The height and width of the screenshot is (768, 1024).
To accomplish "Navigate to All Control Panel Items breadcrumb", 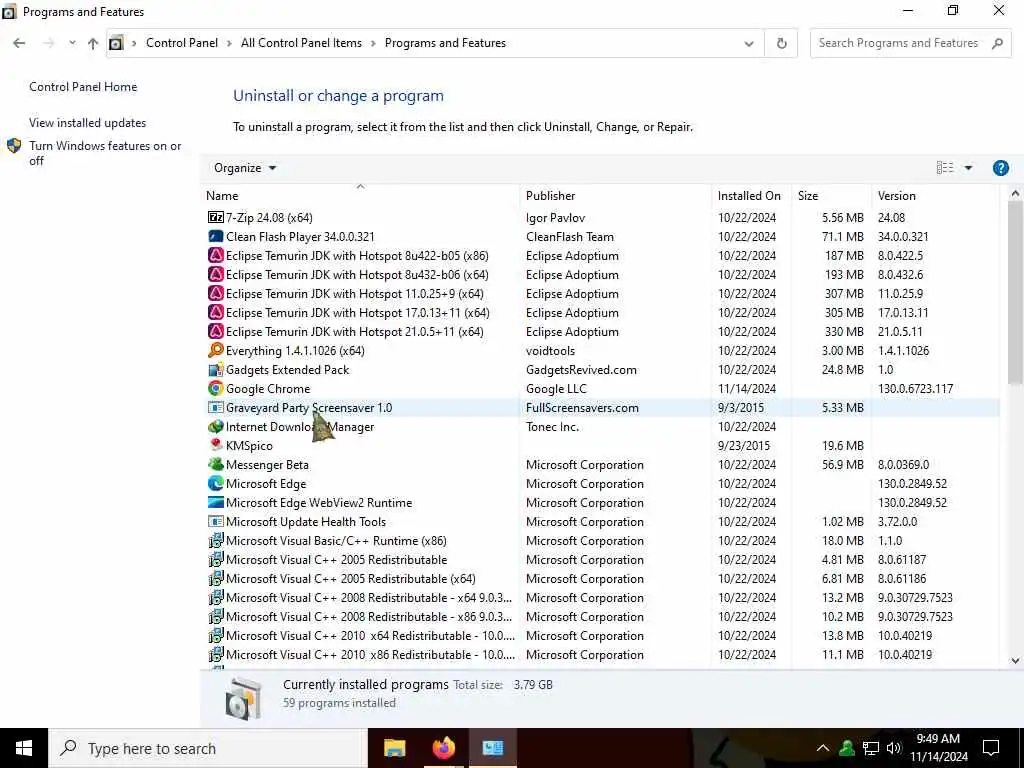I will 301,43.
